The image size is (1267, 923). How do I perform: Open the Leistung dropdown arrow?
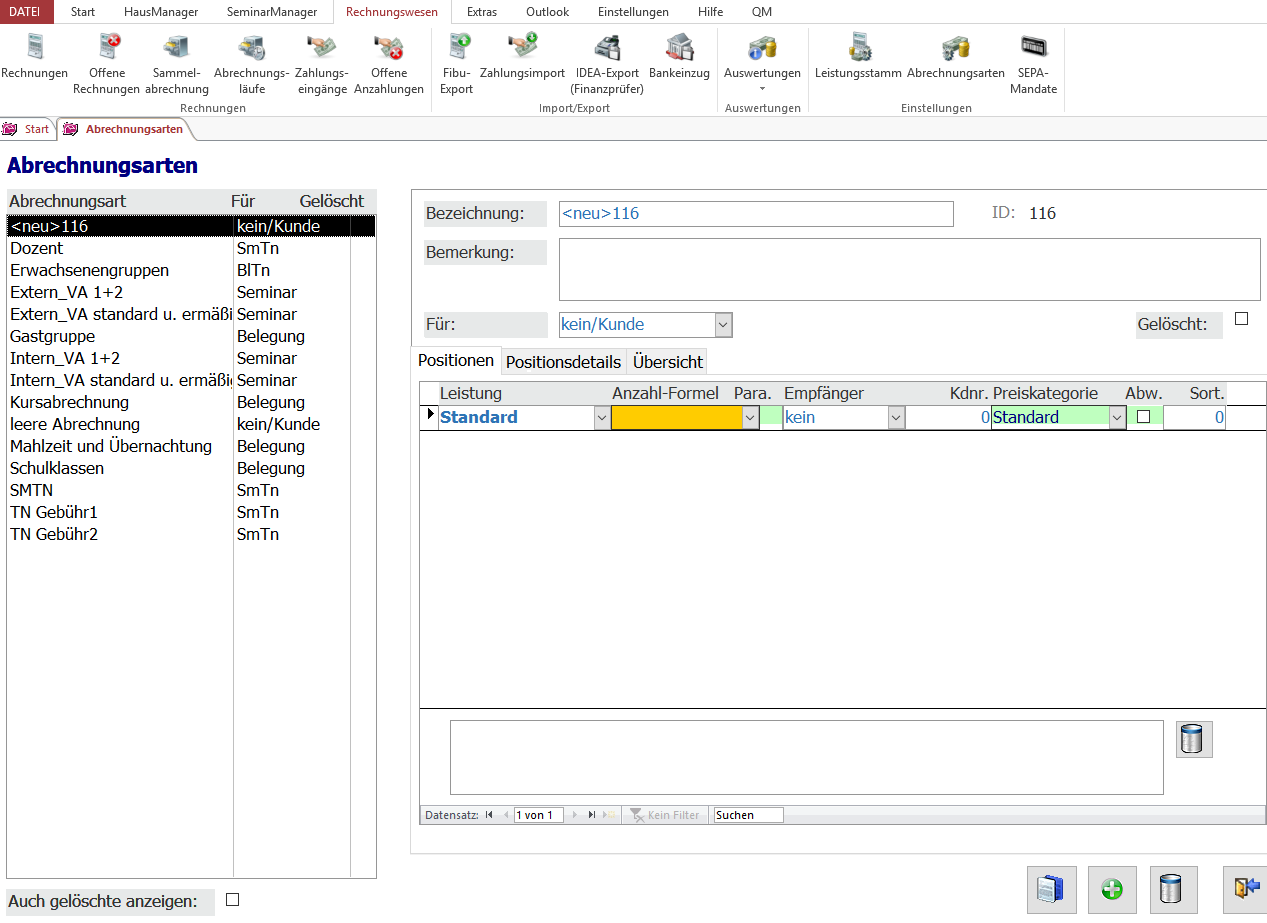601,418
